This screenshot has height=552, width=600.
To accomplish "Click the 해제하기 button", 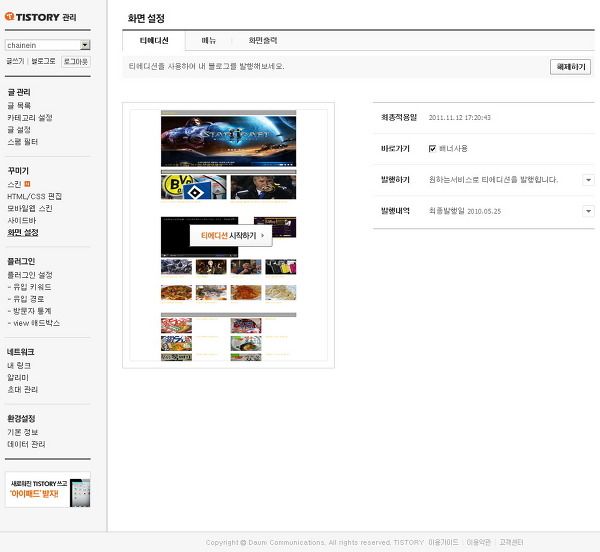I will [571, 67].
